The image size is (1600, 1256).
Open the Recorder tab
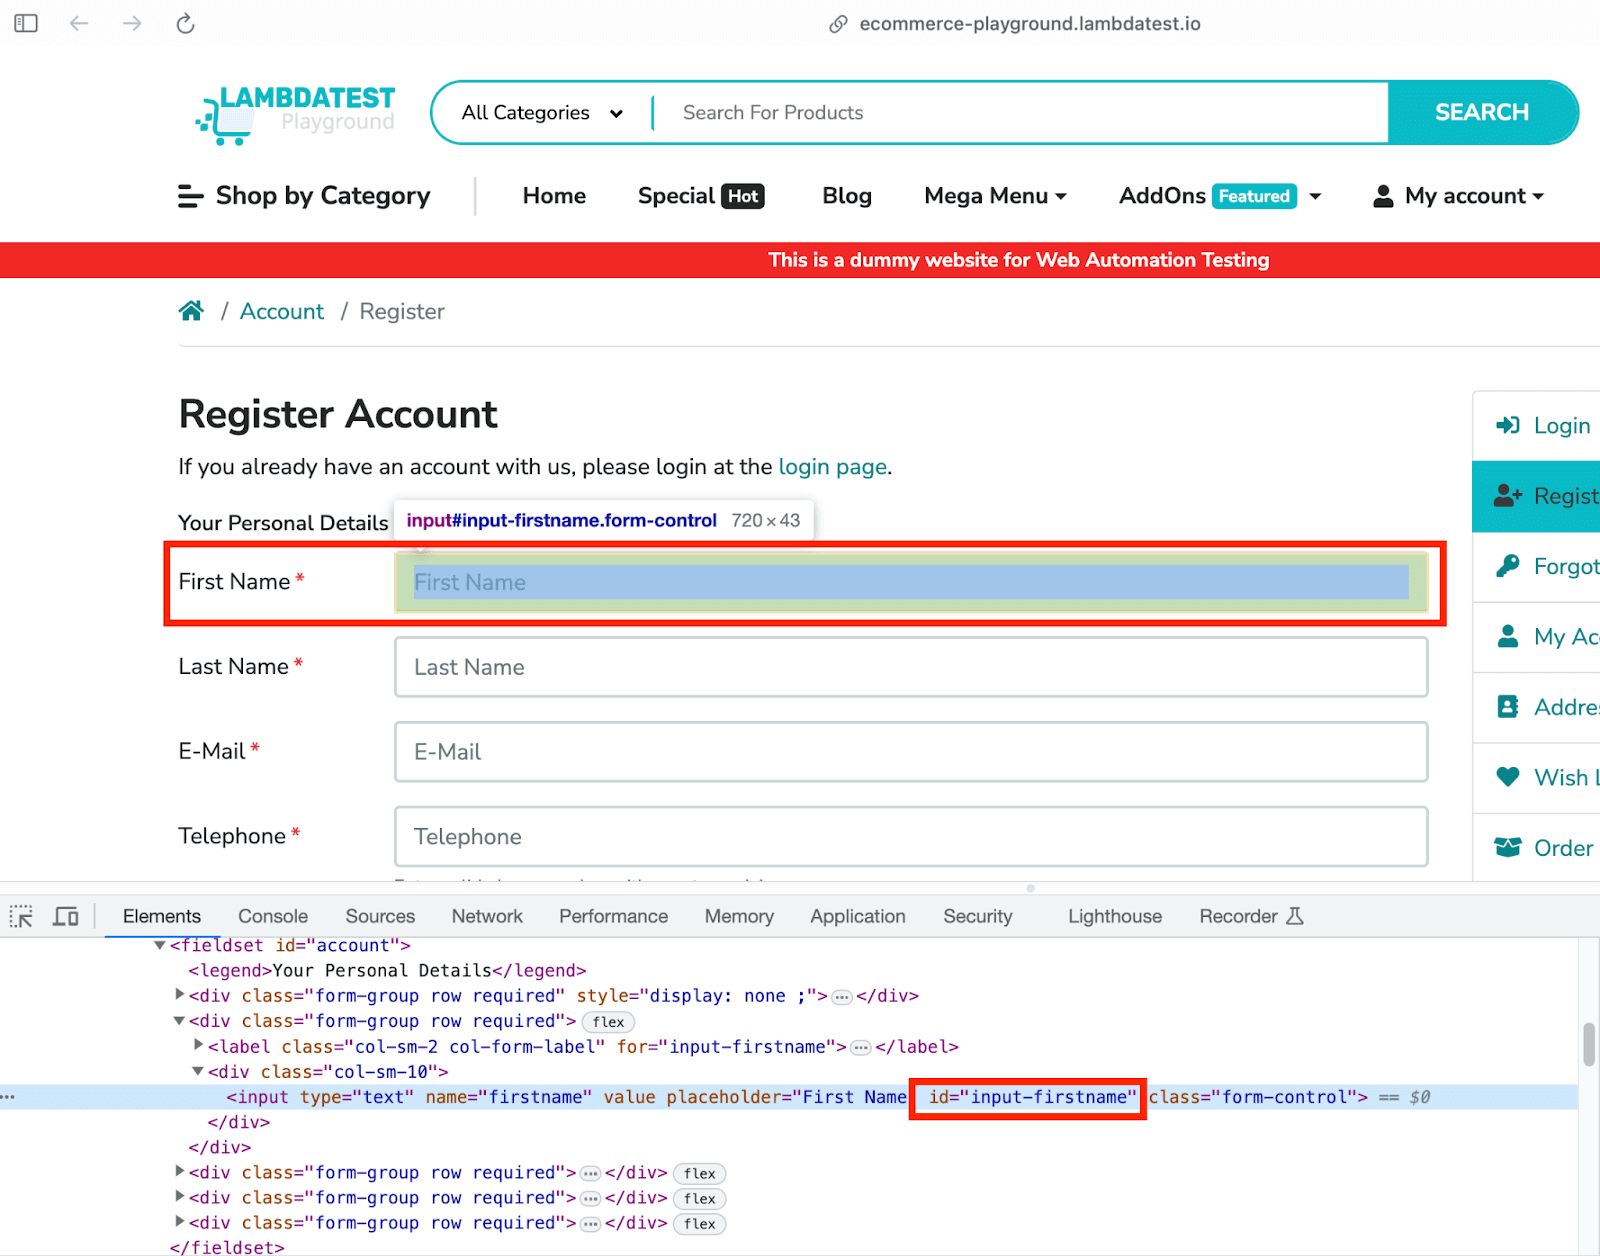tap(1251, 916)
